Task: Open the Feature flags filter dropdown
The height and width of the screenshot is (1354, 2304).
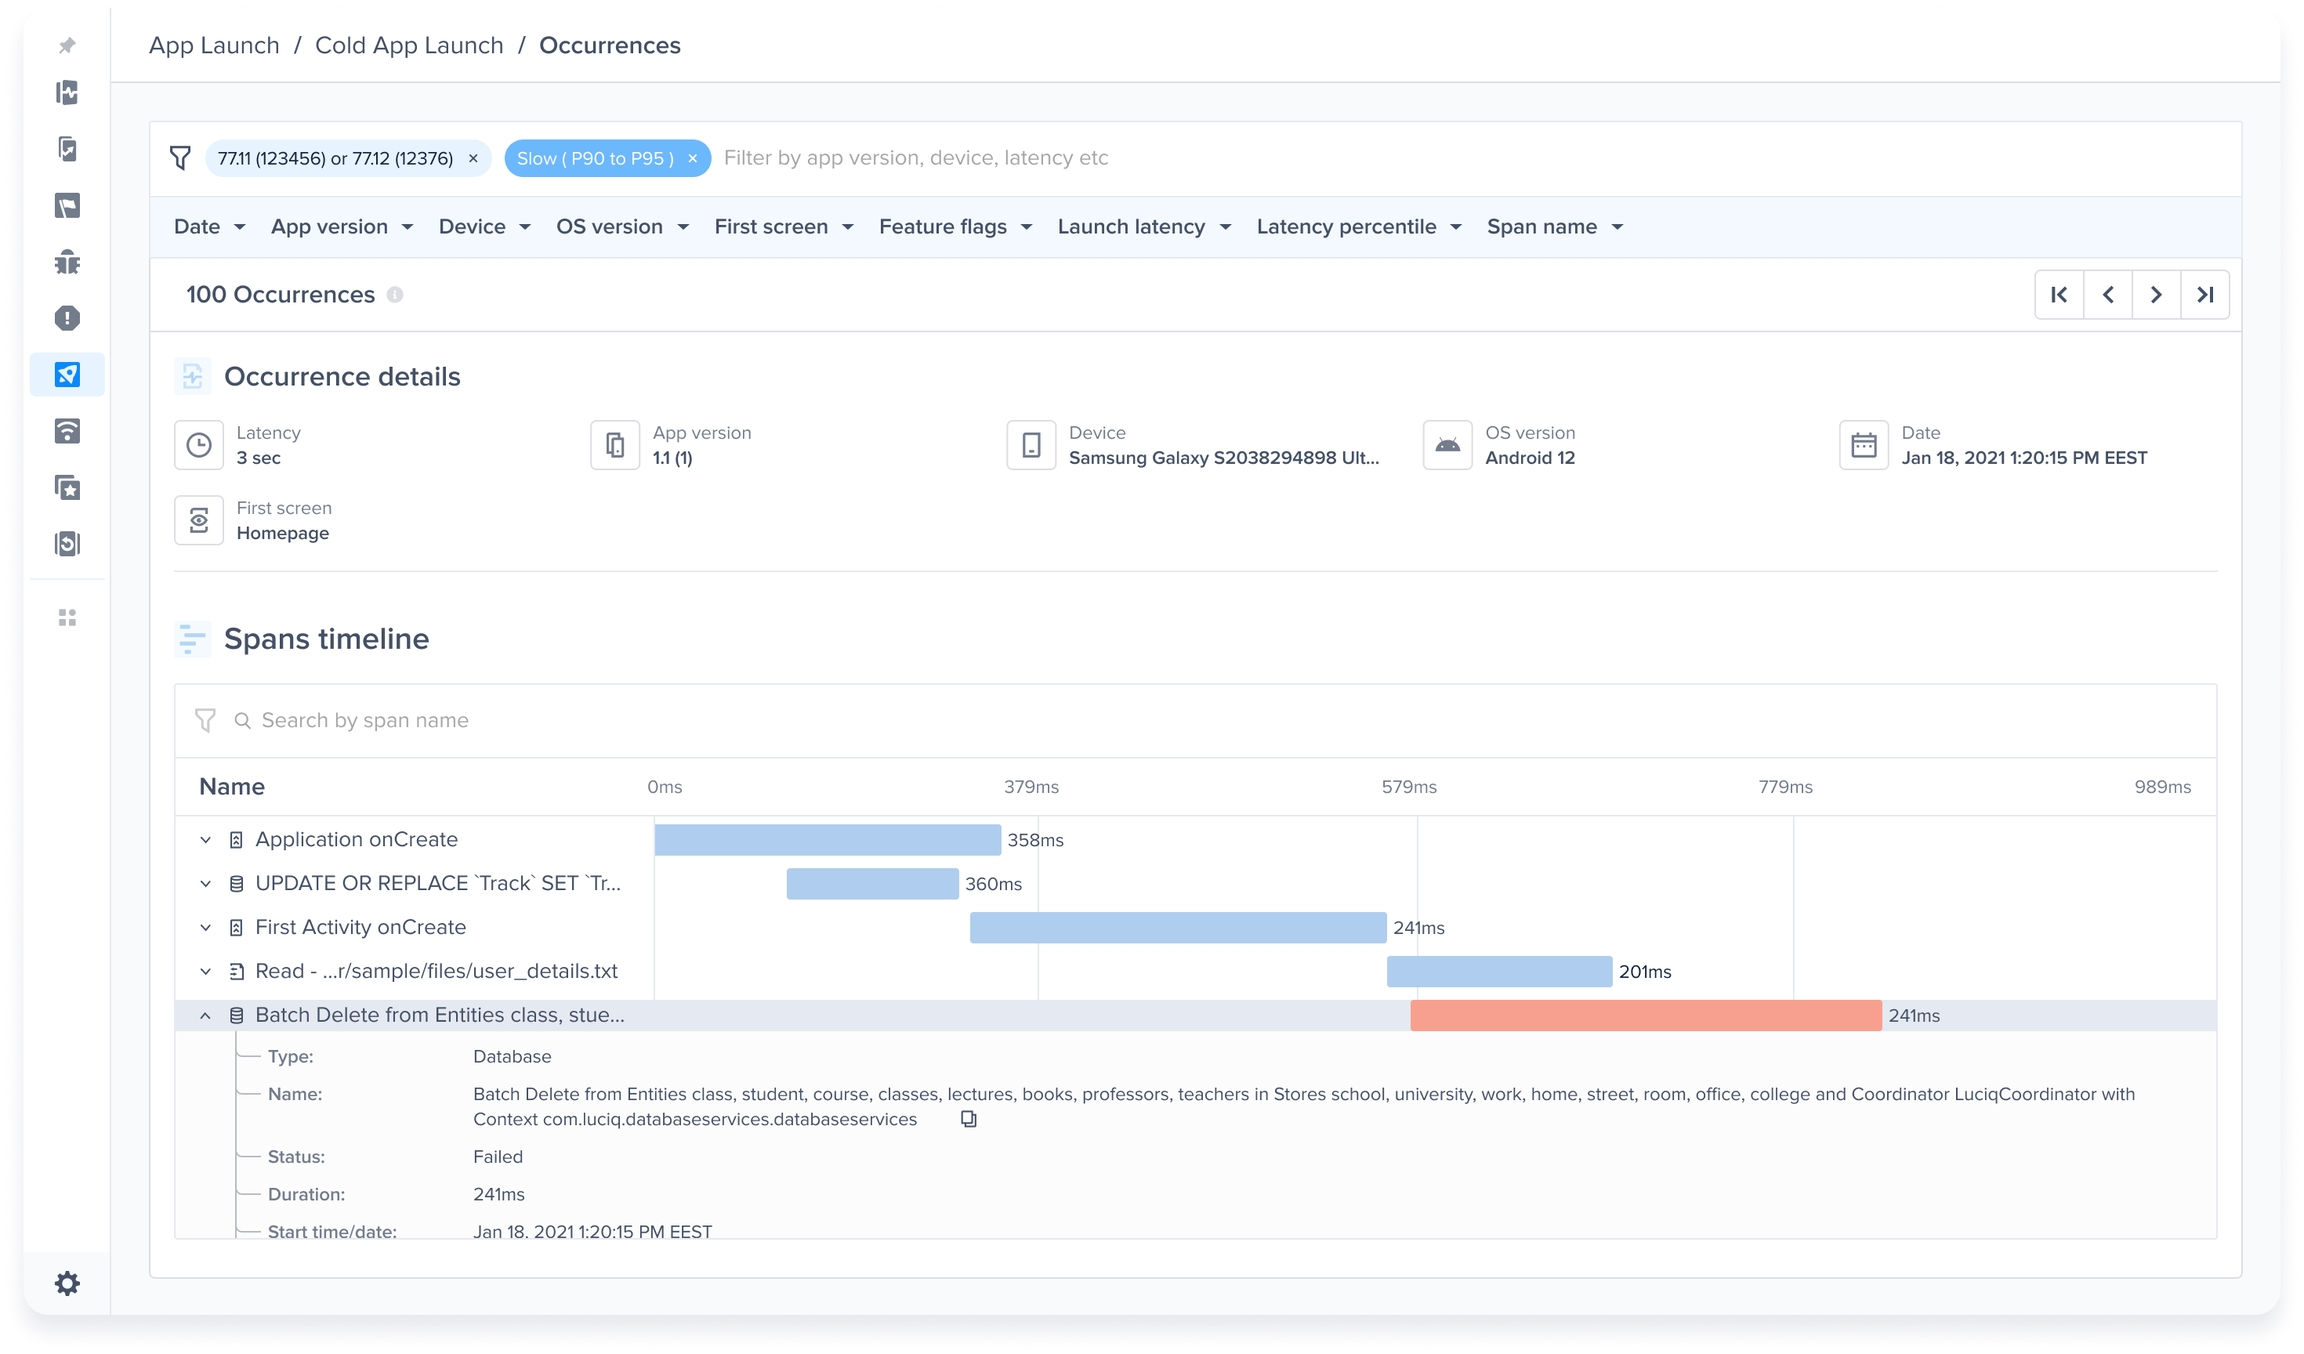Action: (x=954, y=227)
